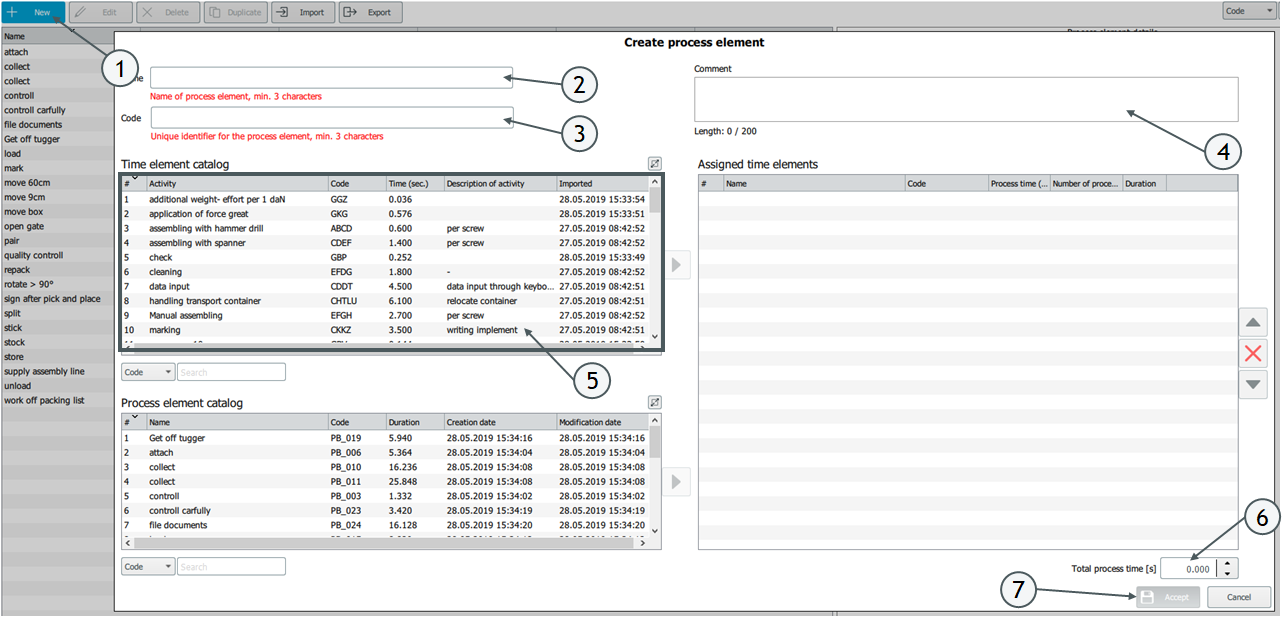1284x618 pixels.
Task: Expand the Time element catalog with its enlarge icon
Action: 654,163
